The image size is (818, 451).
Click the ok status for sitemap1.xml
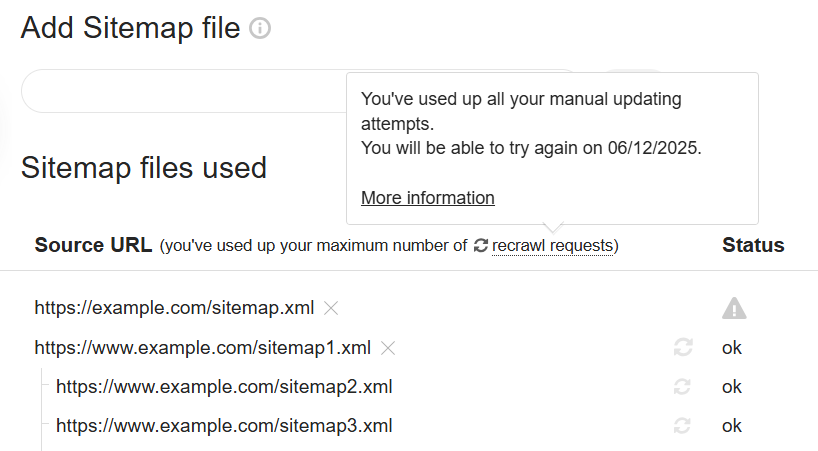pos(732,348)
